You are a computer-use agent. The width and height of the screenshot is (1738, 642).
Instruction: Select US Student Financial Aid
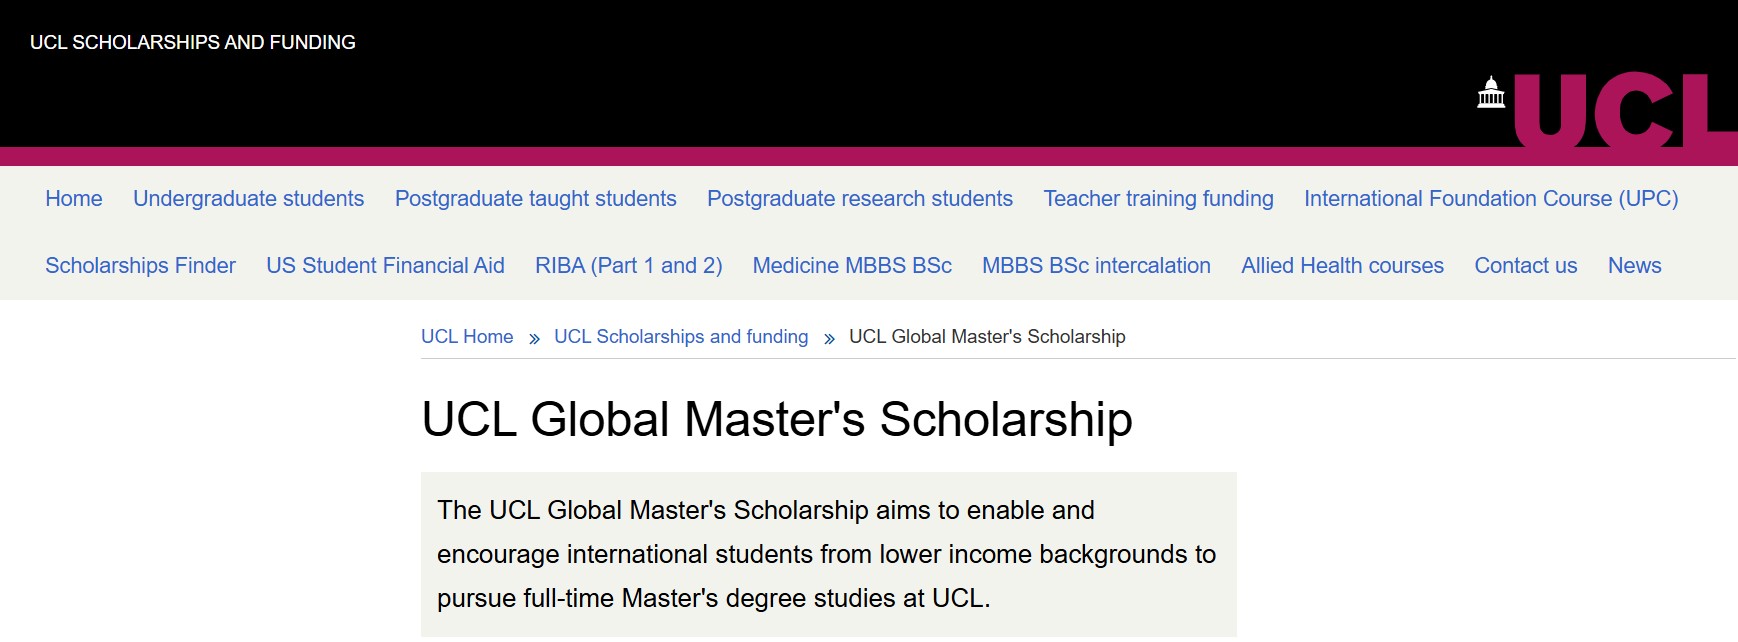point(386,265)
